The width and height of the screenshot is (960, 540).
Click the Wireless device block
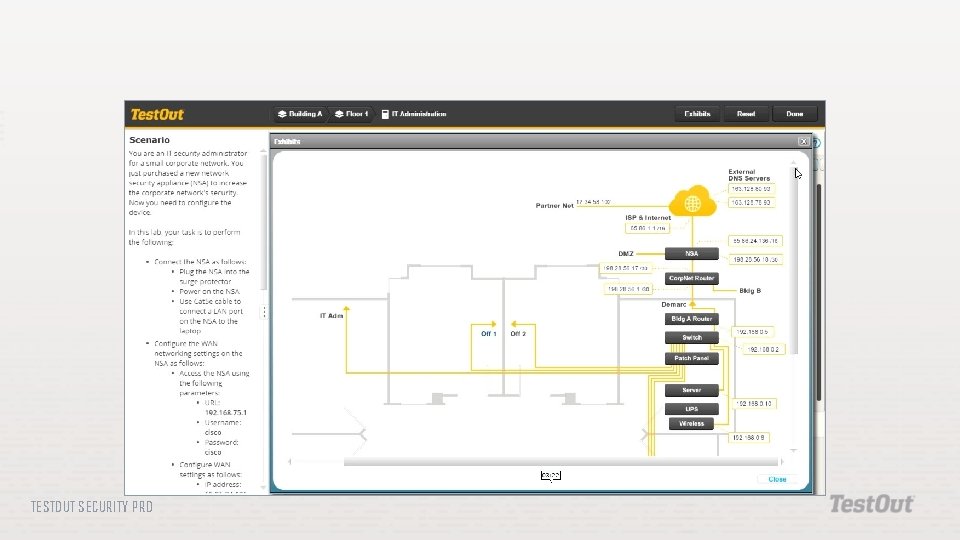point(692,424)
